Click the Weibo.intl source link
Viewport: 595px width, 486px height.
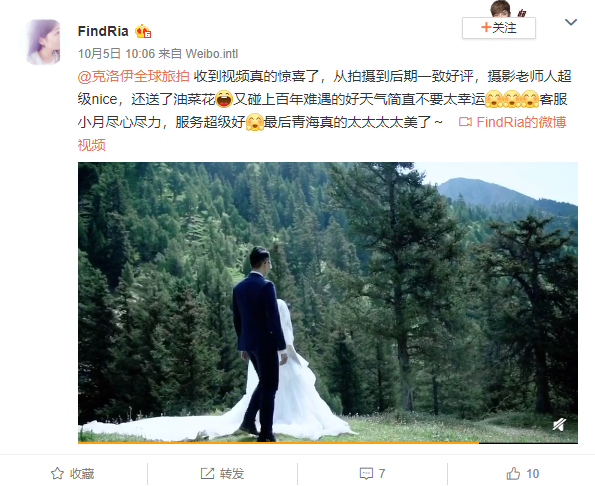[212, 54]
